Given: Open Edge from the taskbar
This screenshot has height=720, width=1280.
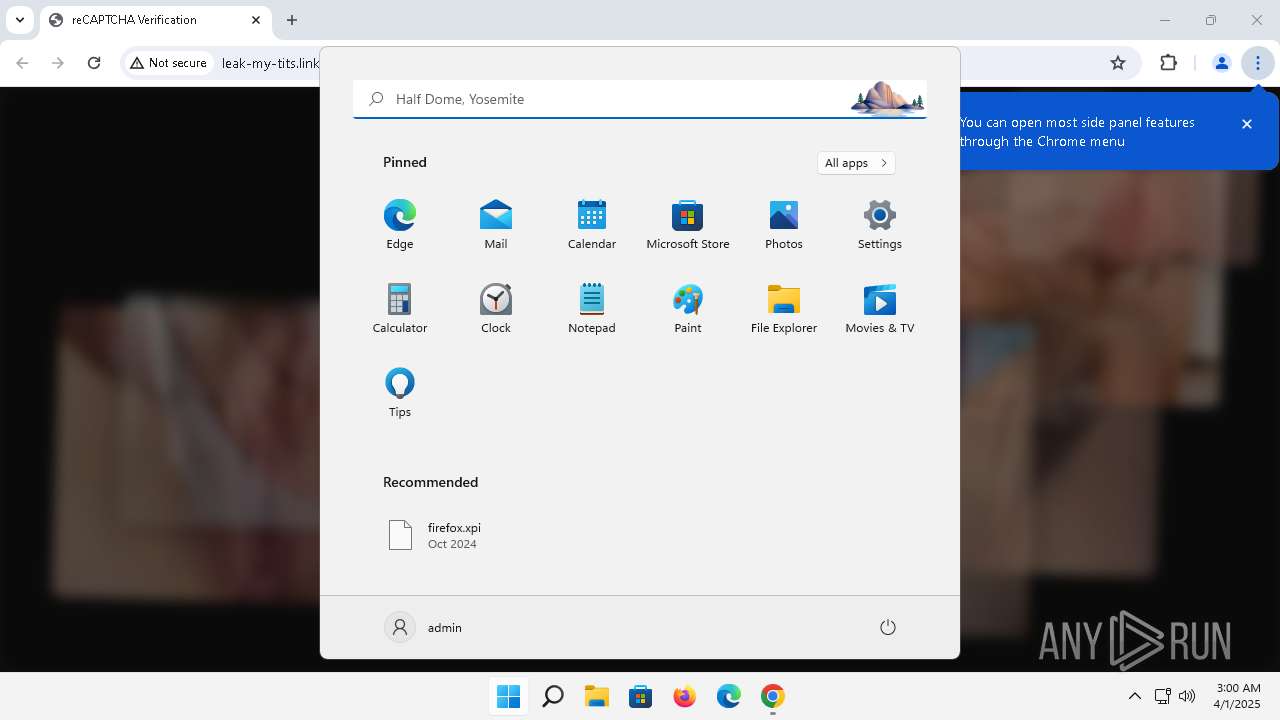Looking at the screenshot, I should [729, 696].
